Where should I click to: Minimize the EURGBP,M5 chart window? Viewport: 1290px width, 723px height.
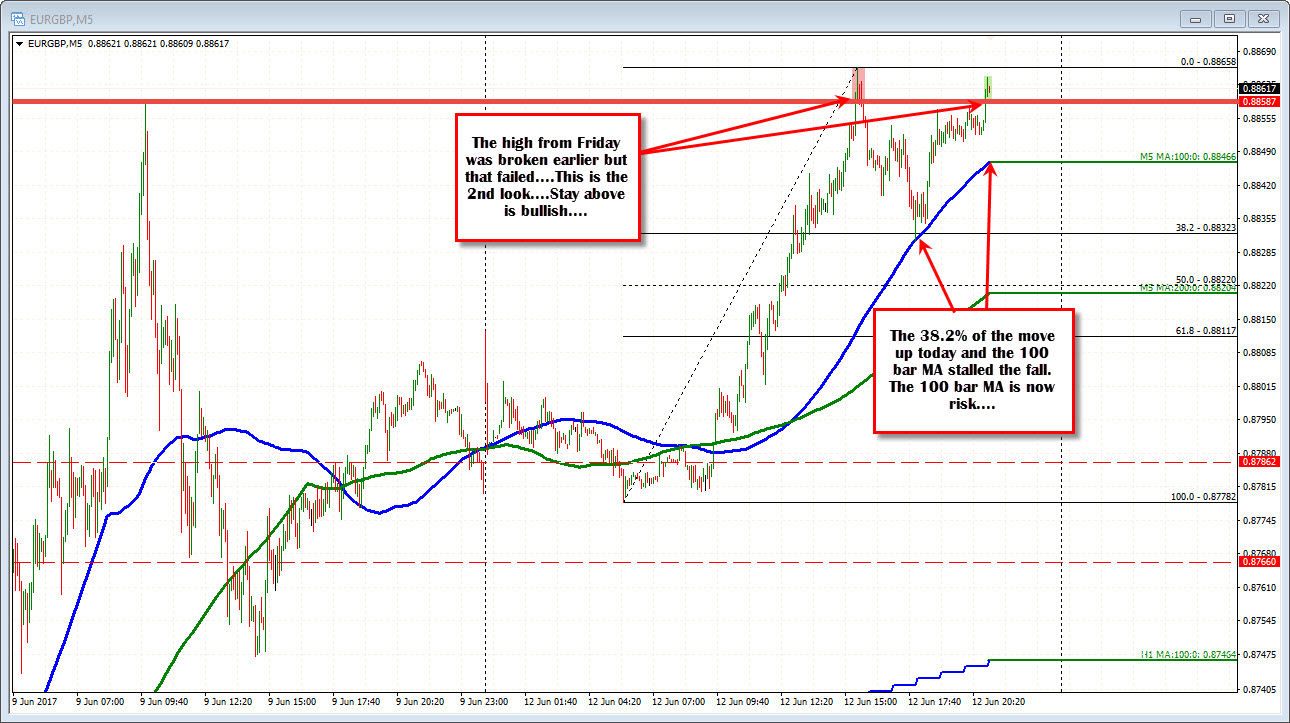(x=1195, y=18)
